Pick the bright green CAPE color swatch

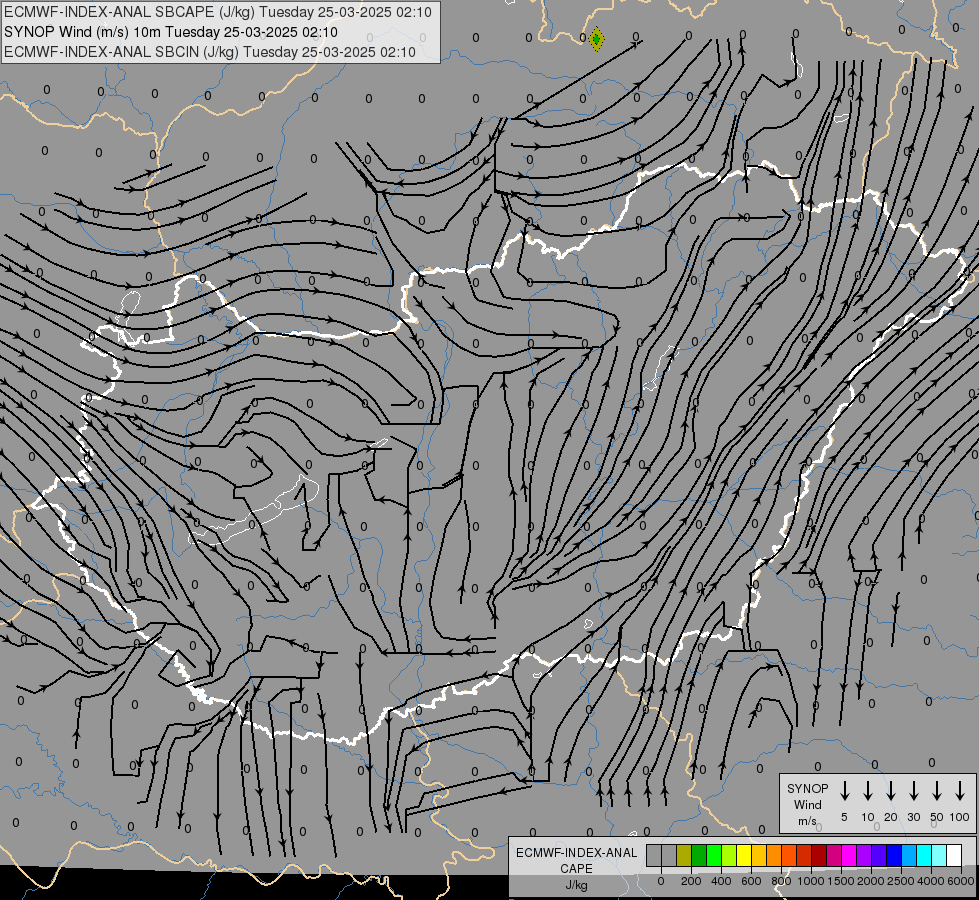point(714,855)
